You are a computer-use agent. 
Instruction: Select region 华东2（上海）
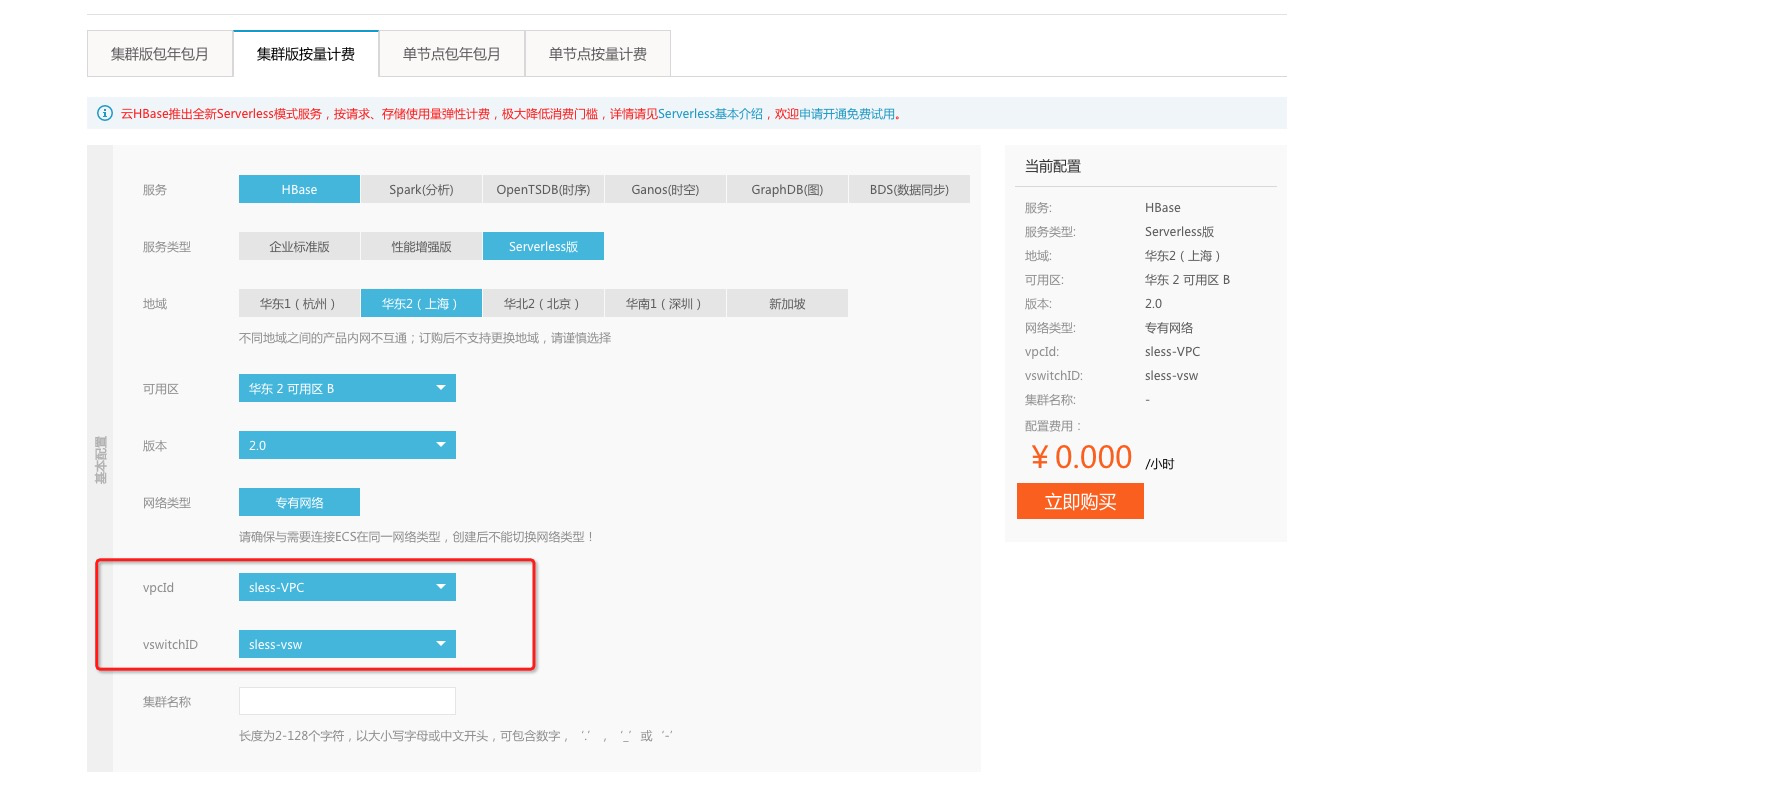tap(421, 303)
